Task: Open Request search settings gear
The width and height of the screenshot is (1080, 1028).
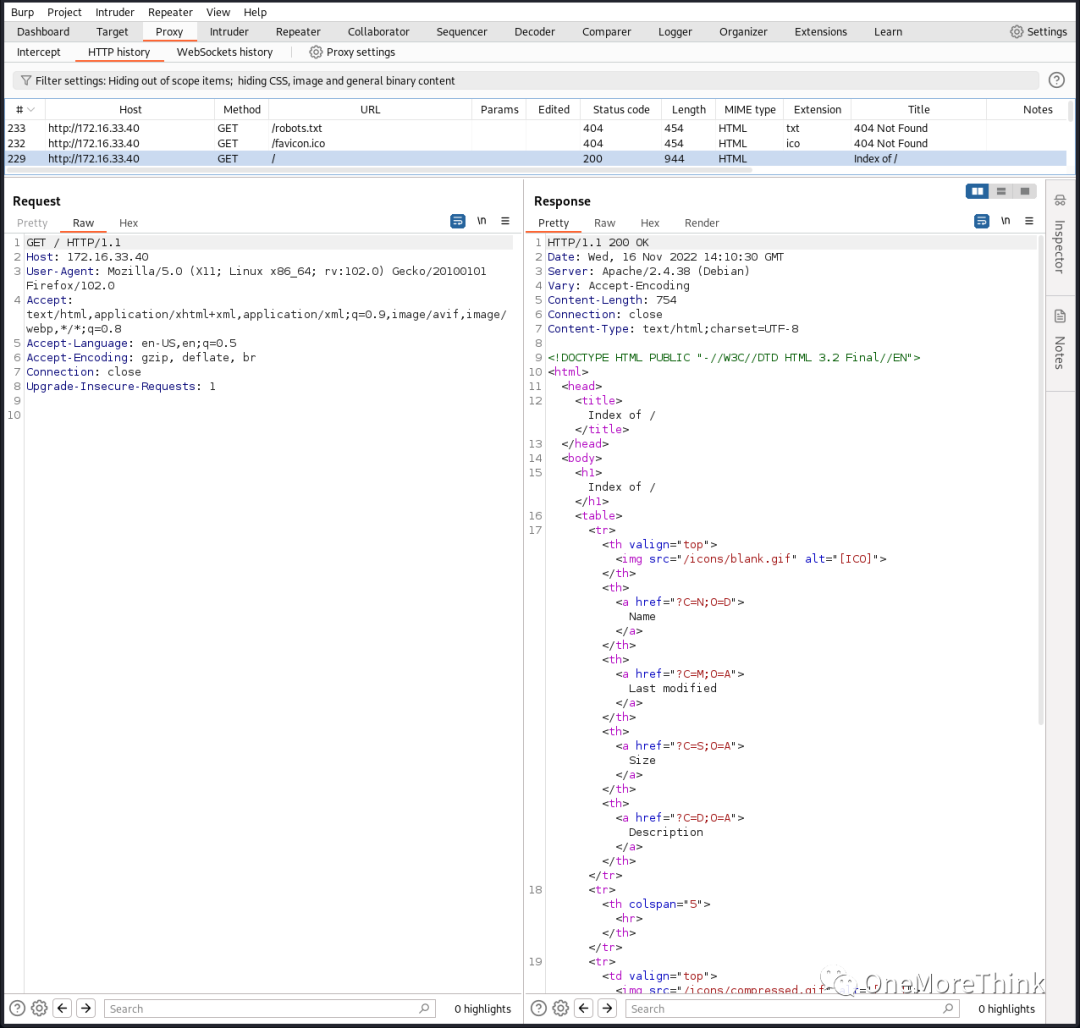Action: [x=39, y=1008]
